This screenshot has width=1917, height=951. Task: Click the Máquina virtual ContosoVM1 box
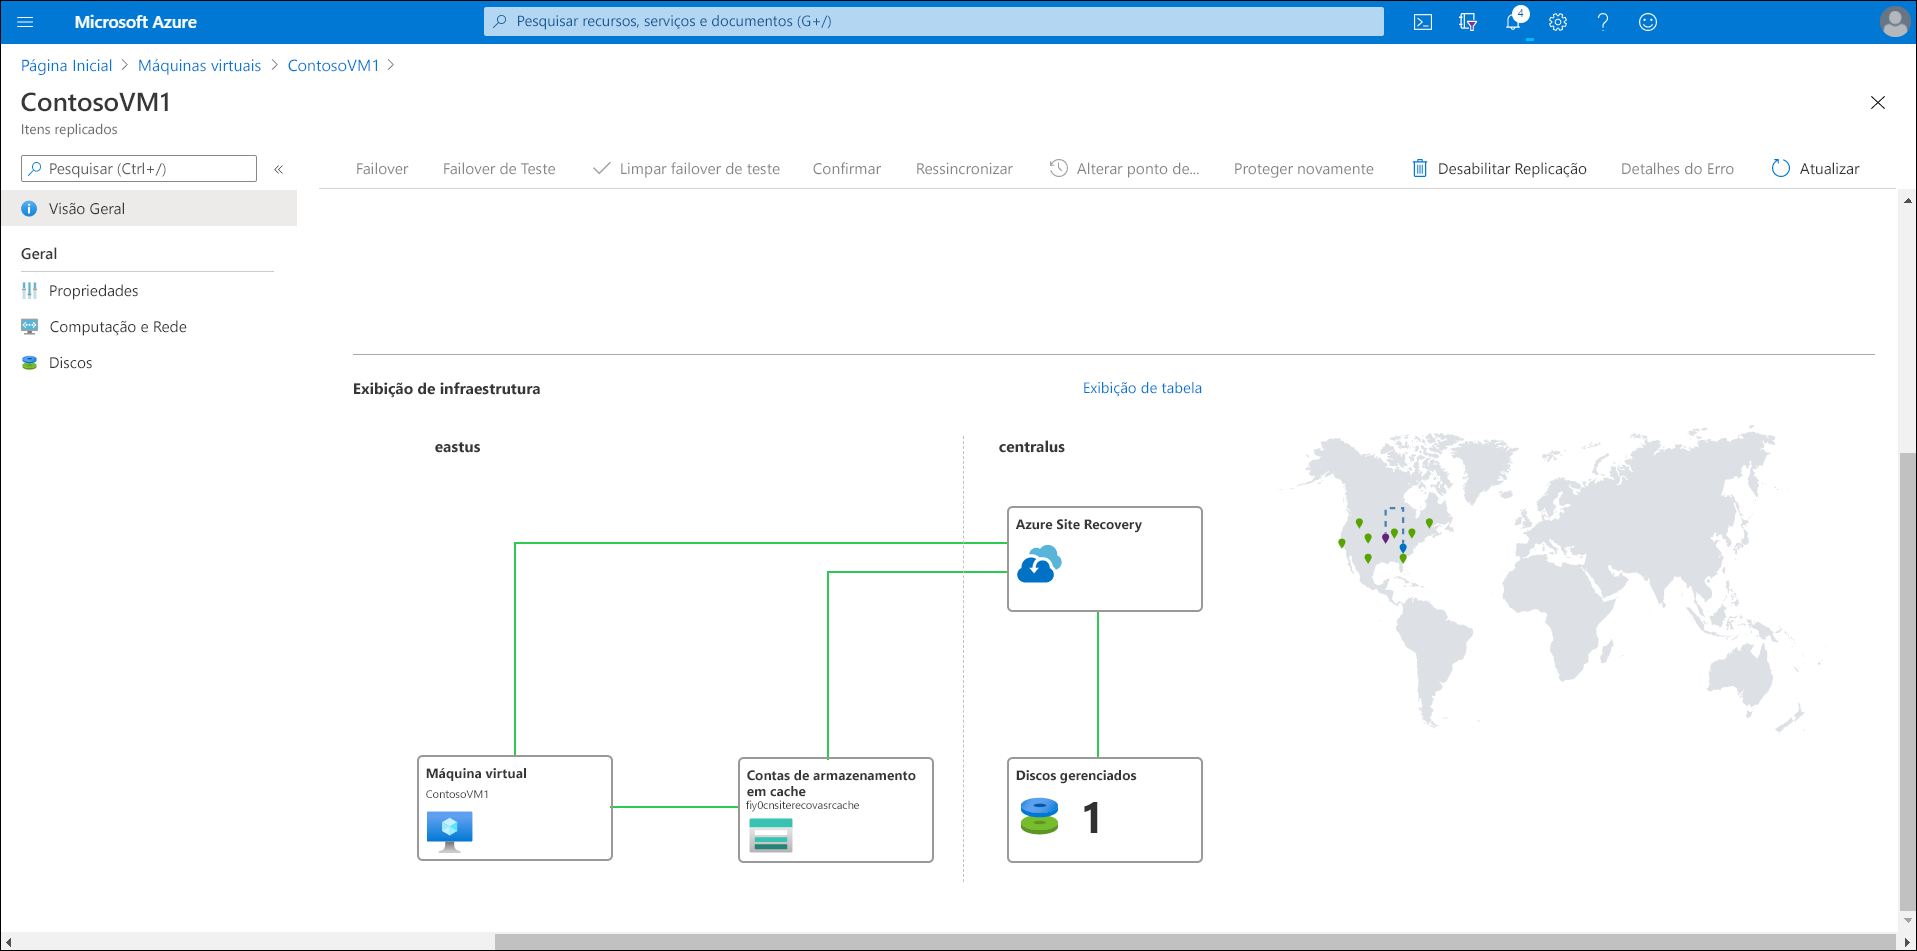point(515,808)
